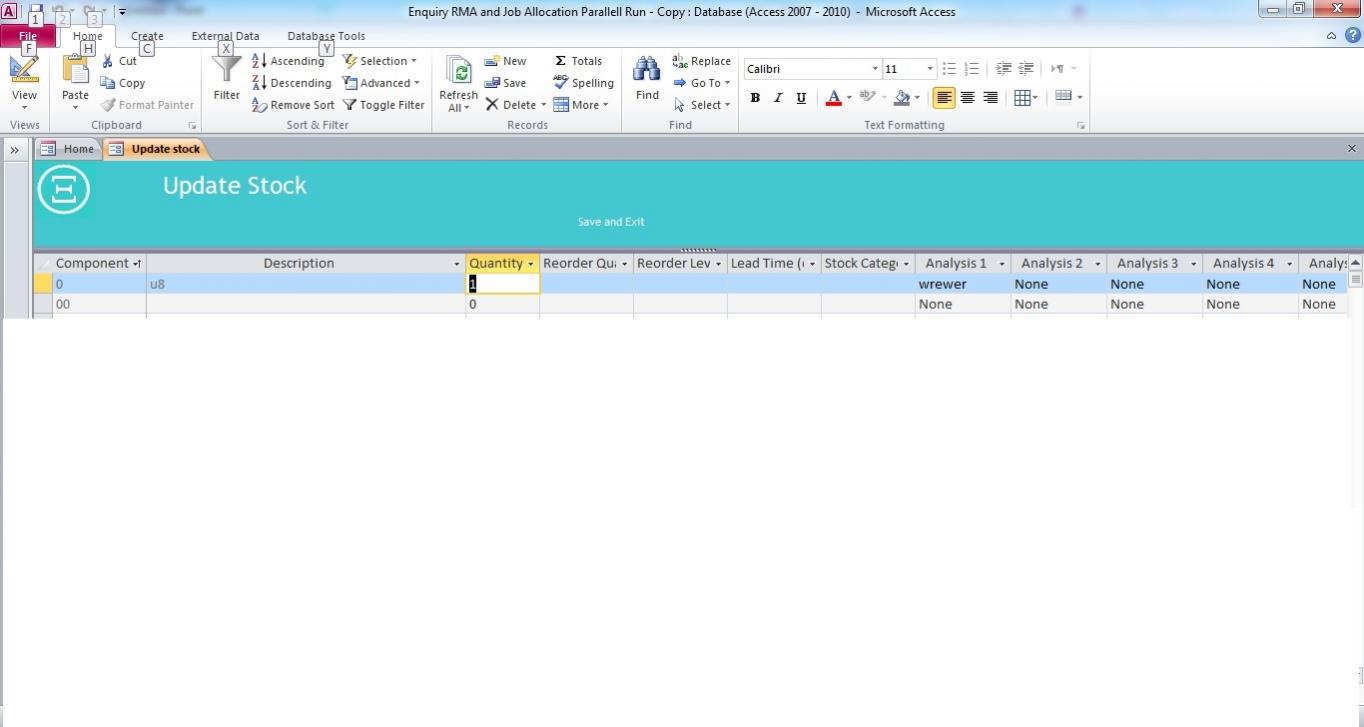Click the Description cell containing u8
This screenshot has width=1364, height=727.
point(306,284)
